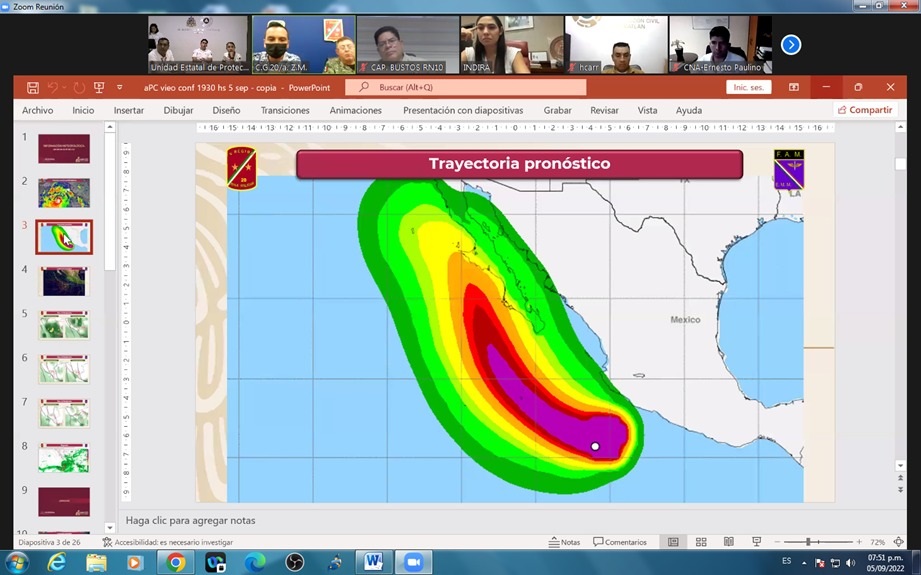Viewport: 921px width, 575px height.
Task: Adjust the zoom level slider
Action: (x=808, y=542)
